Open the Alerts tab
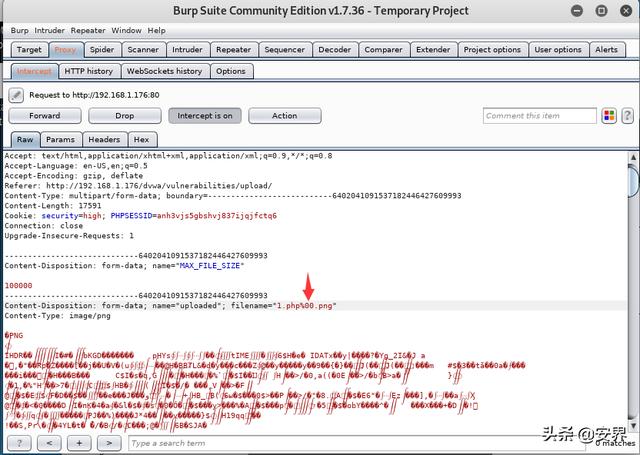 [607, 50]
